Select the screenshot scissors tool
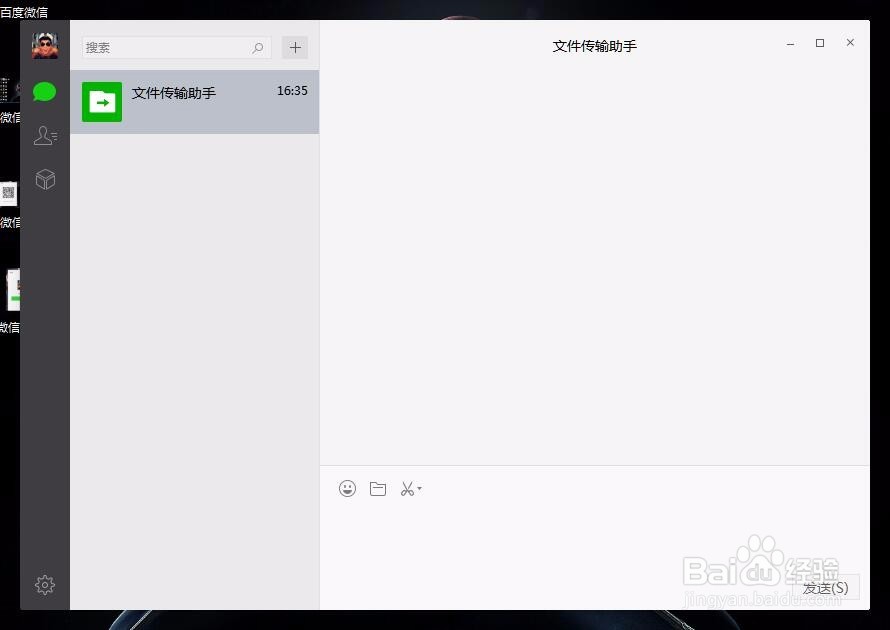Image resolution: width=890 pixels, height=630 pixels. coord(407,488)
